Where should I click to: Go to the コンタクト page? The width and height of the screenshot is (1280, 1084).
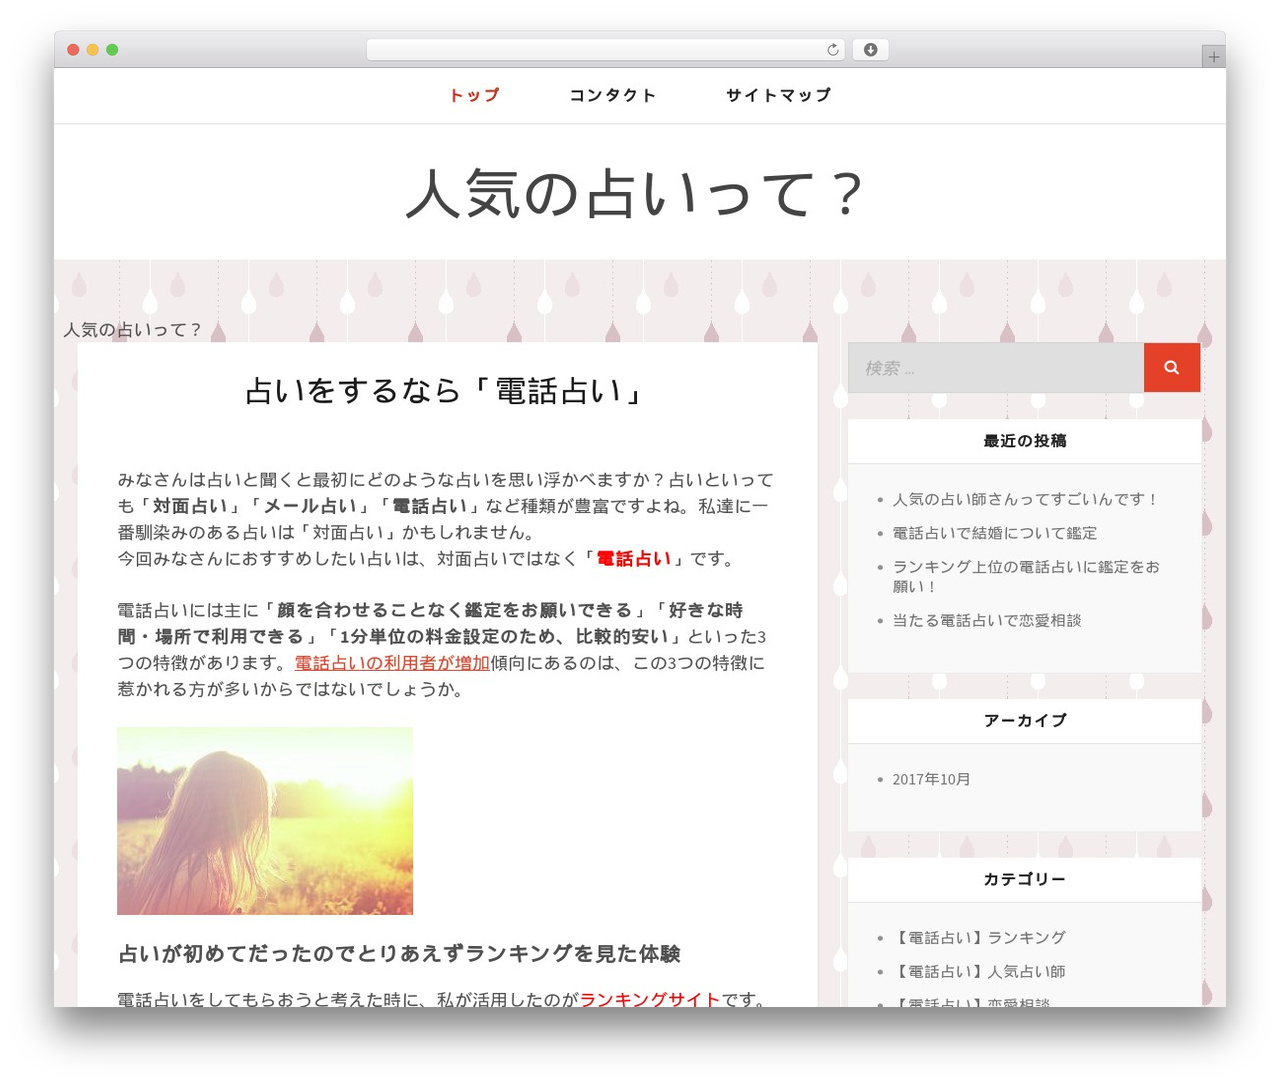click(613, 95)
